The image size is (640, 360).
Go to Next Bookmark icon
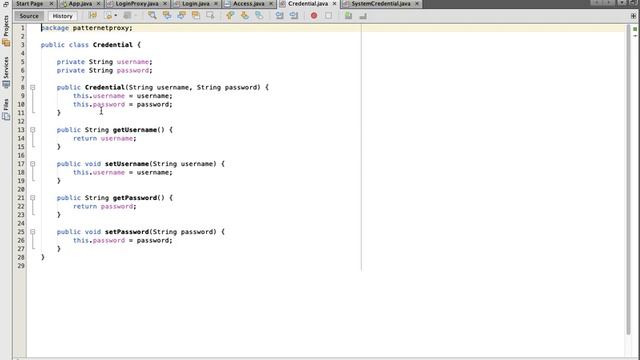tap(244, 16)
